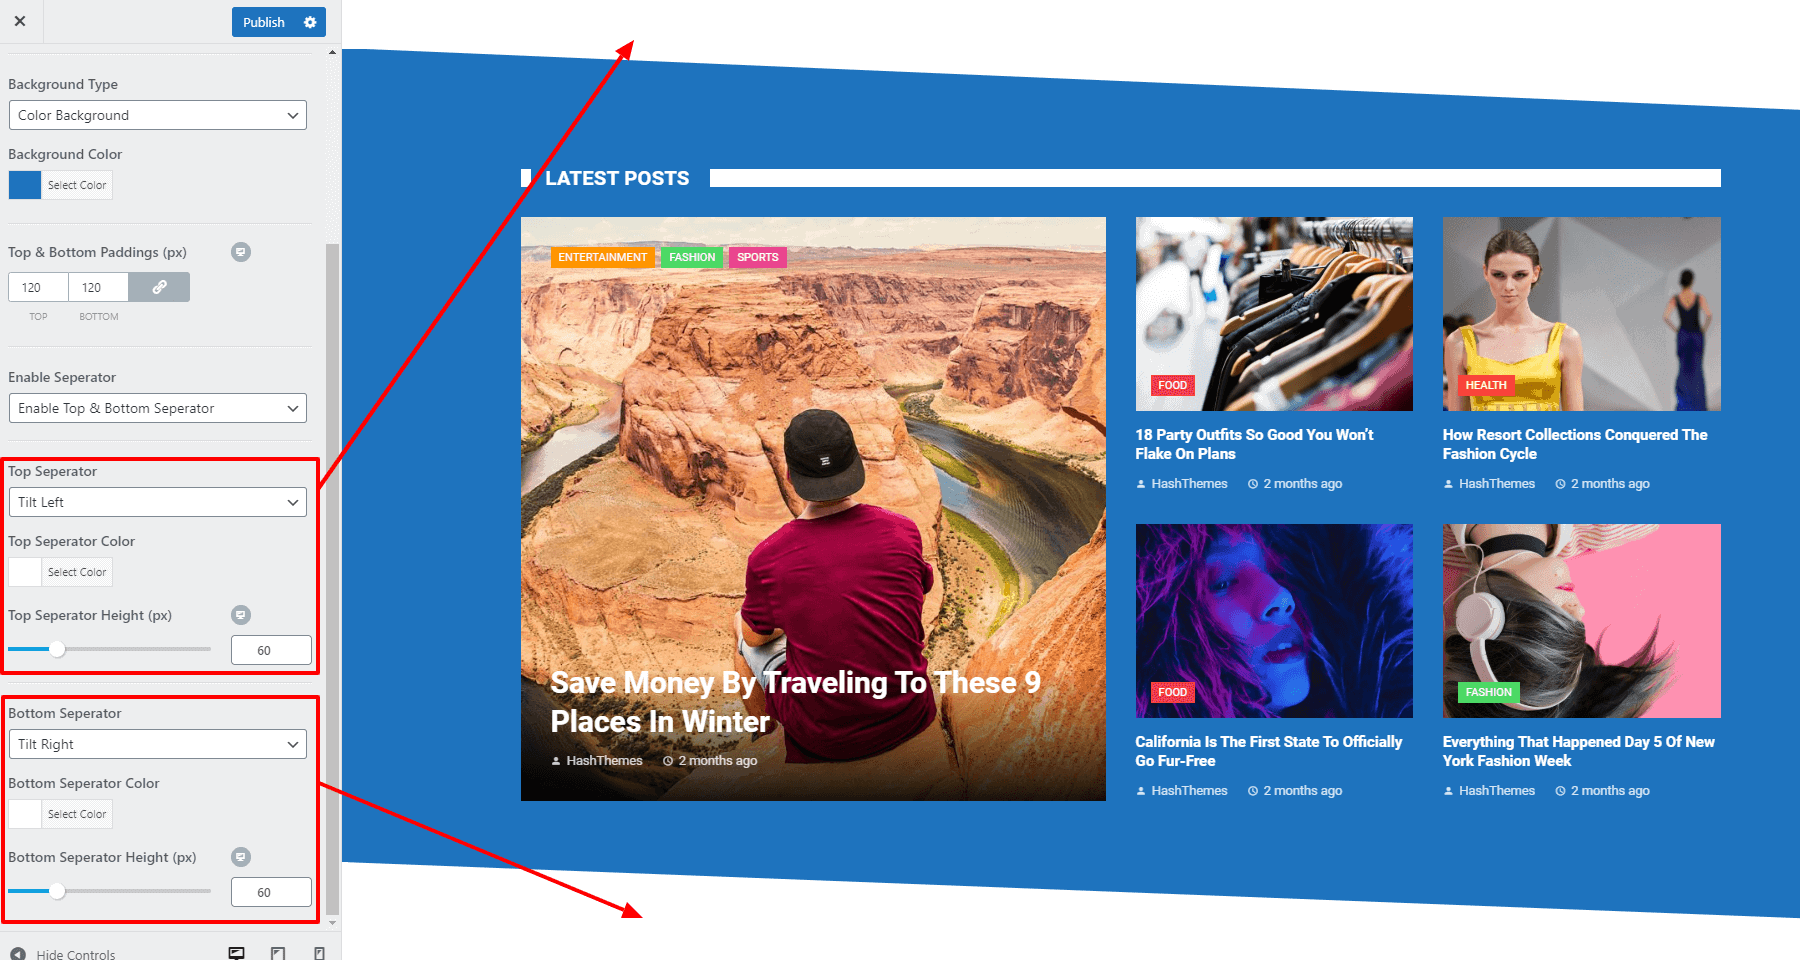
Task: Click FASHION tag on Fashion Week post
Action: click(1489, 692)
